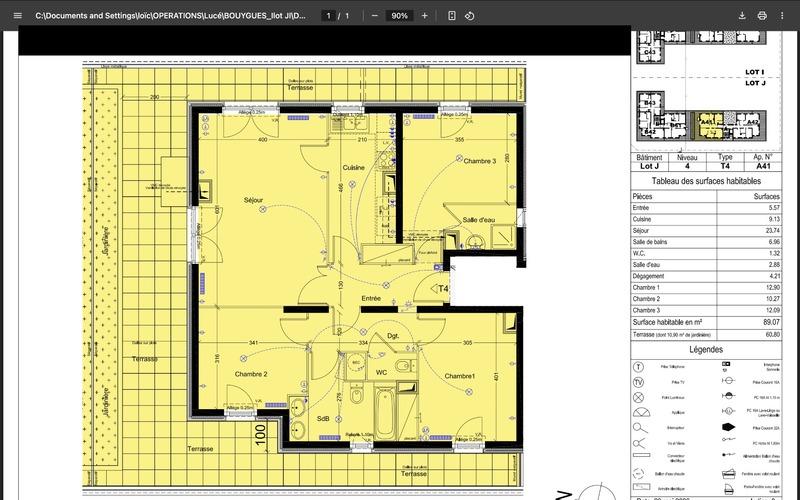The width and height of the screenshot is (800, 500).
Task: Zoom in with the plus button
Action: point(424,16)
